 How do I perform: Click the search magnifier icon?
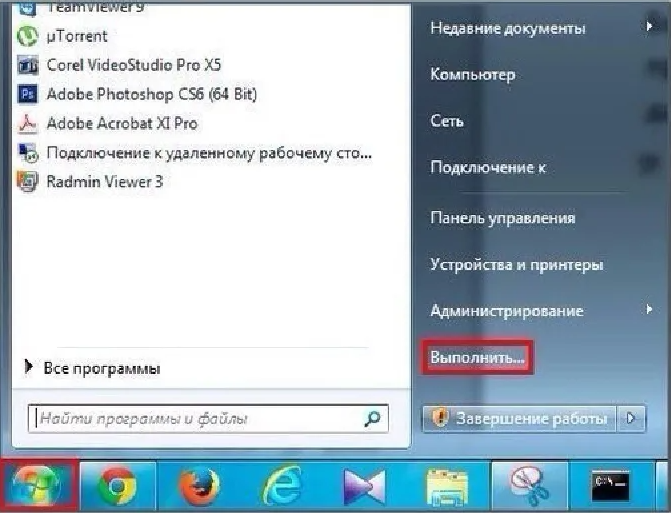372,418
